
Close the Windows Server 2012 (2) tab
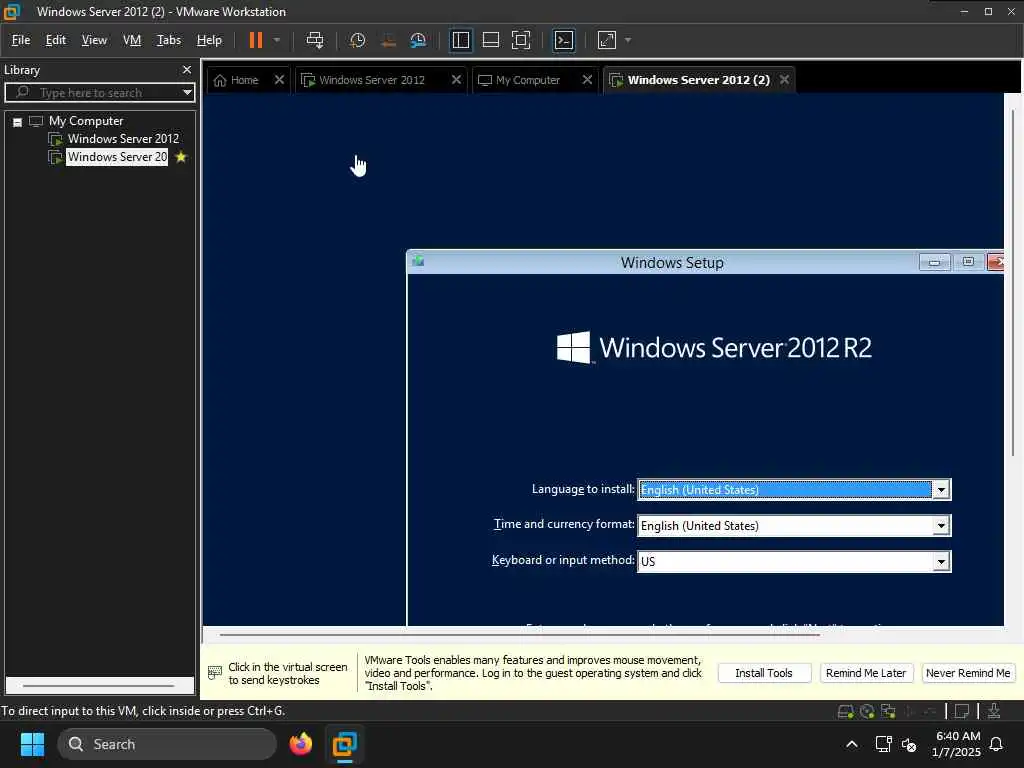[x=784, y=80]
